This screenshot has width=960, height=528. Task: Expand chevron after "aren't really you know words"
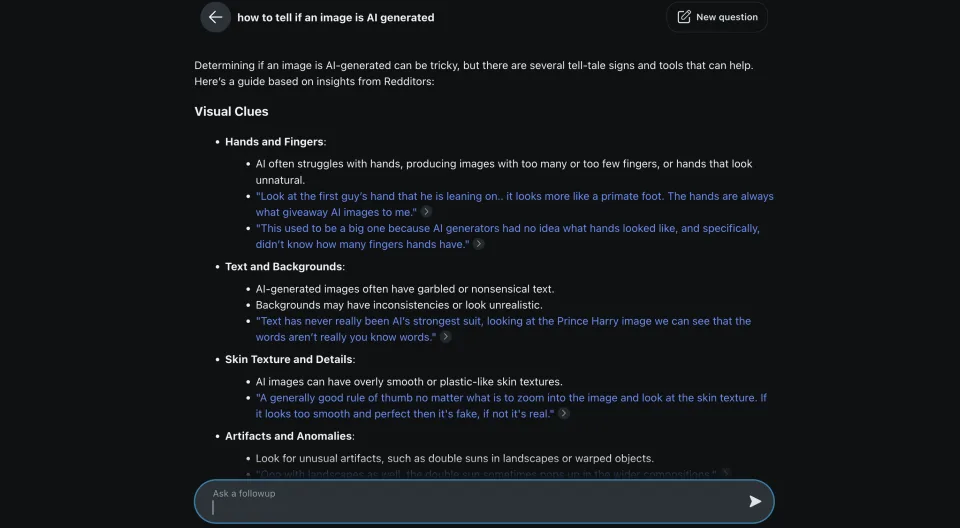pos(446,337)
